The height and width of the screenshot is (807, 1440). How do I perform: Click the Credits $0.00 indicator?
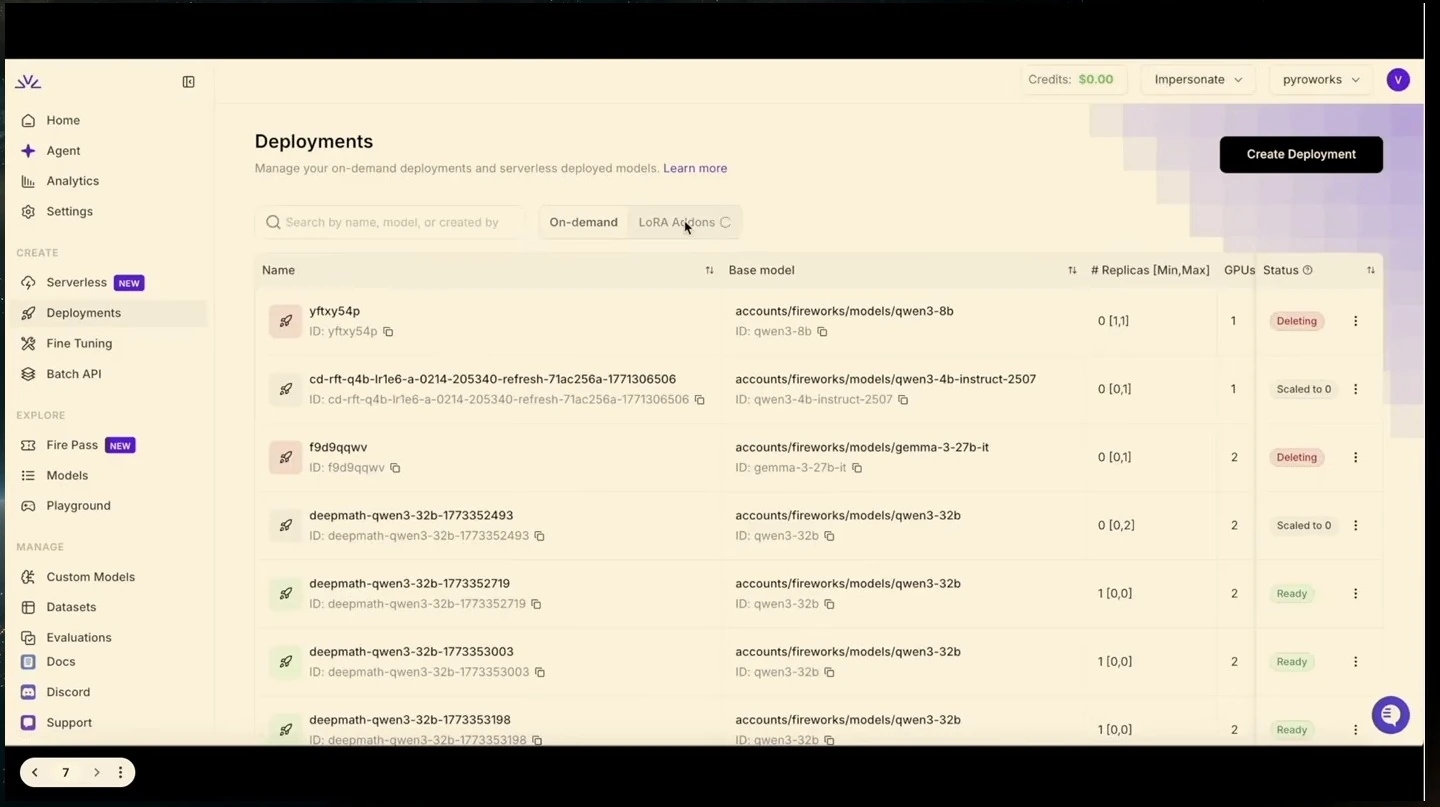pyautogui.click(x=1074, y=80)
